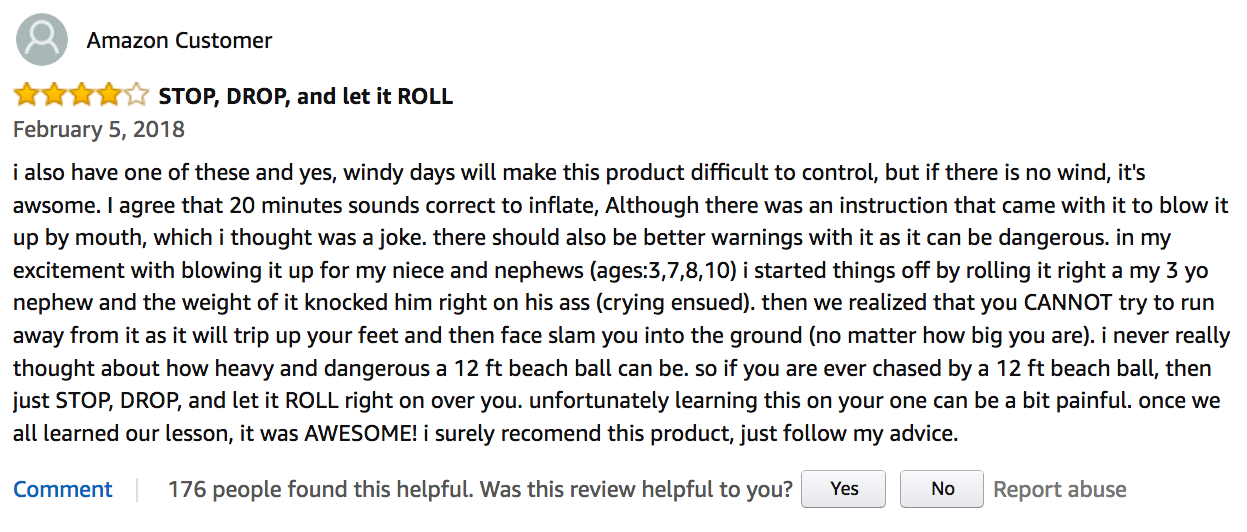The height and width of the screenshot is (532, 1247).
Task: Click the third gold star in the rating
Action: tap(80, 96)
